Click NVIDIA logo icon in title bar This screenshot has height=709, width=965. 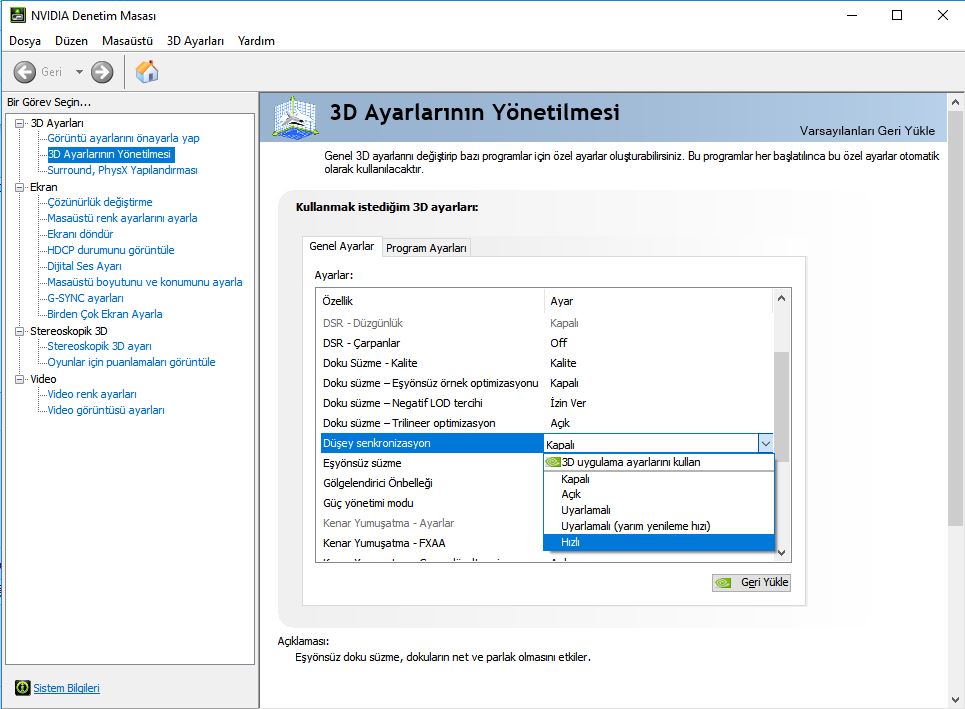[18, 15]
